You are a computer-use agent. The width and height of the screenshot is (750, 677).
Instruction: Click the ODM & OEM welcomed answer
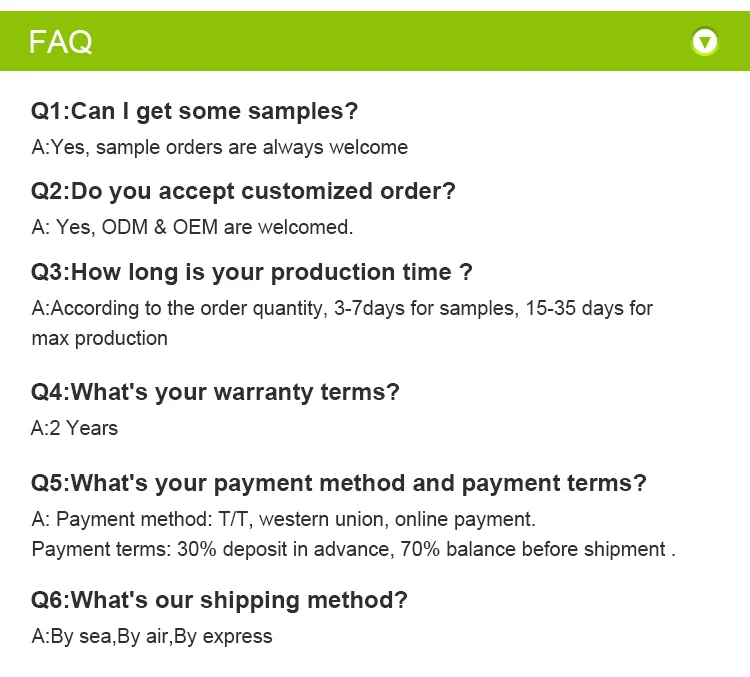coord(192,227)
